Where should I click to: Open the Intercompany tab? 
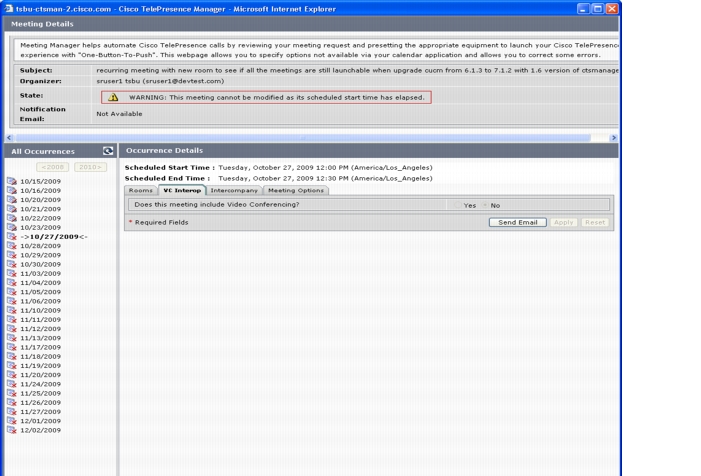(234, 190)
